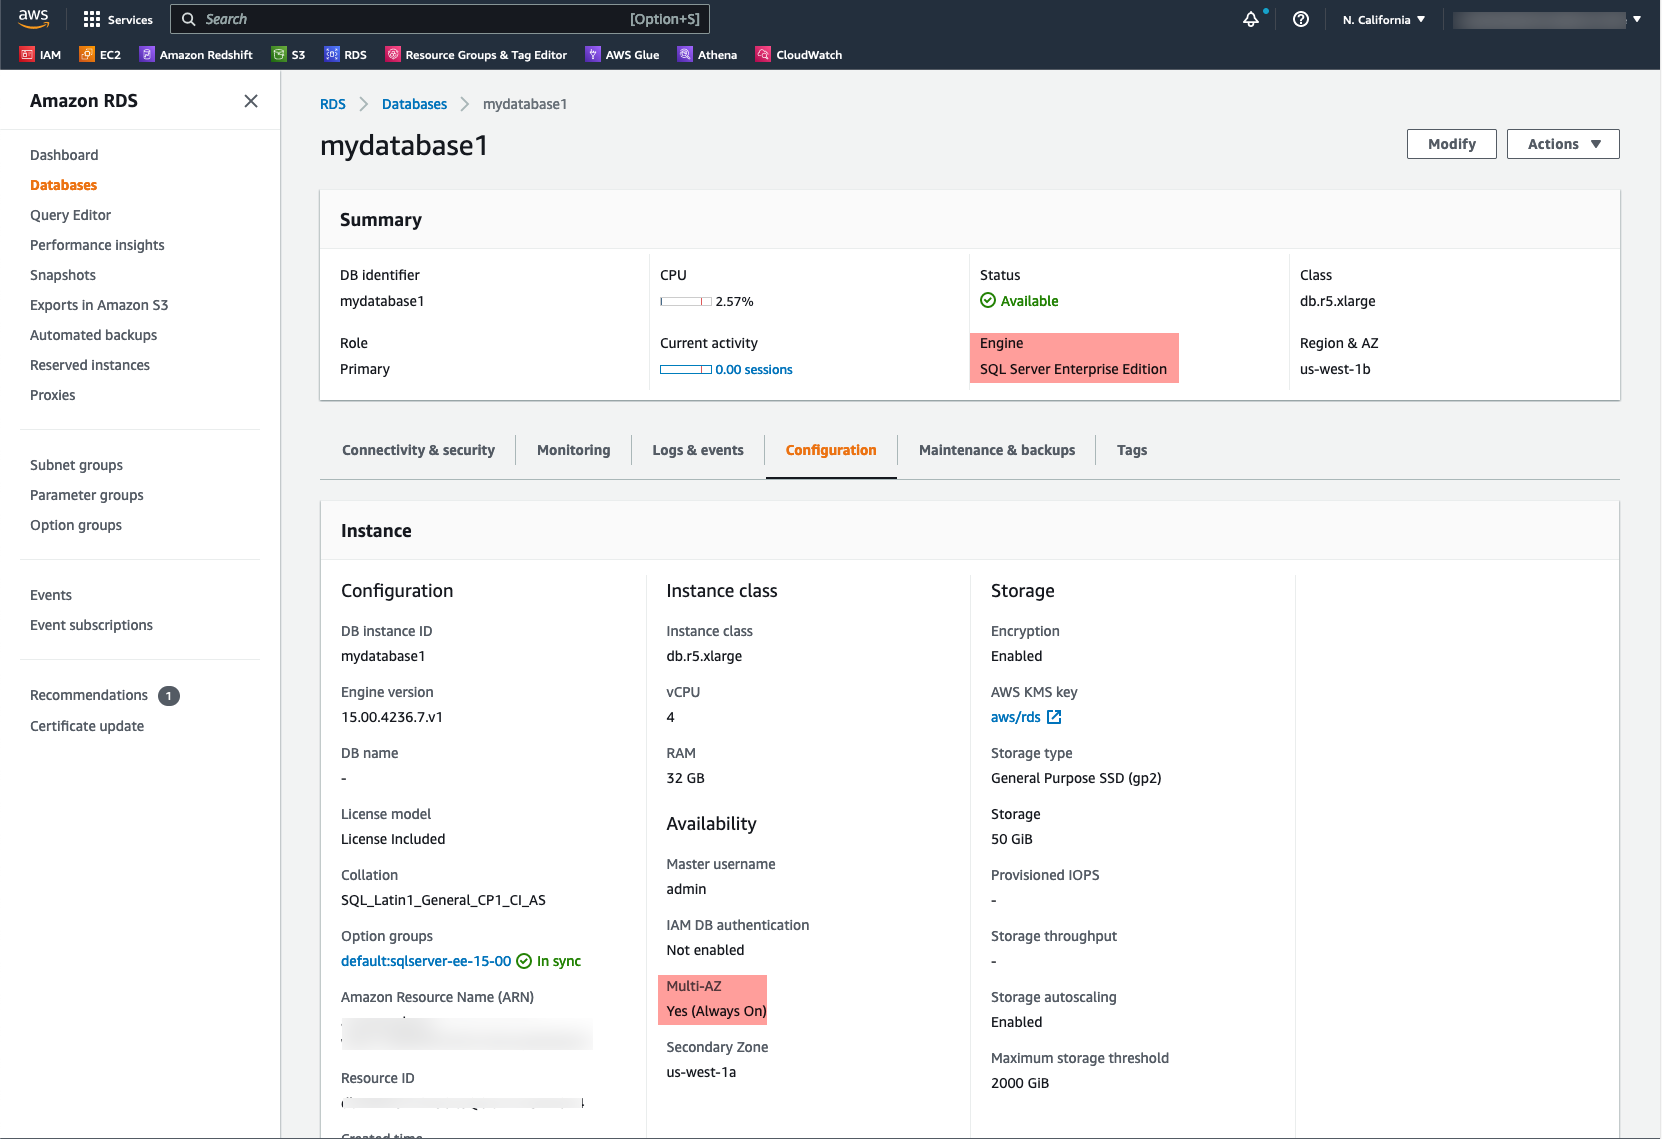Click the external link icon beside aws/rds
1662x1139 pixels.
(x=1054, y=717)
